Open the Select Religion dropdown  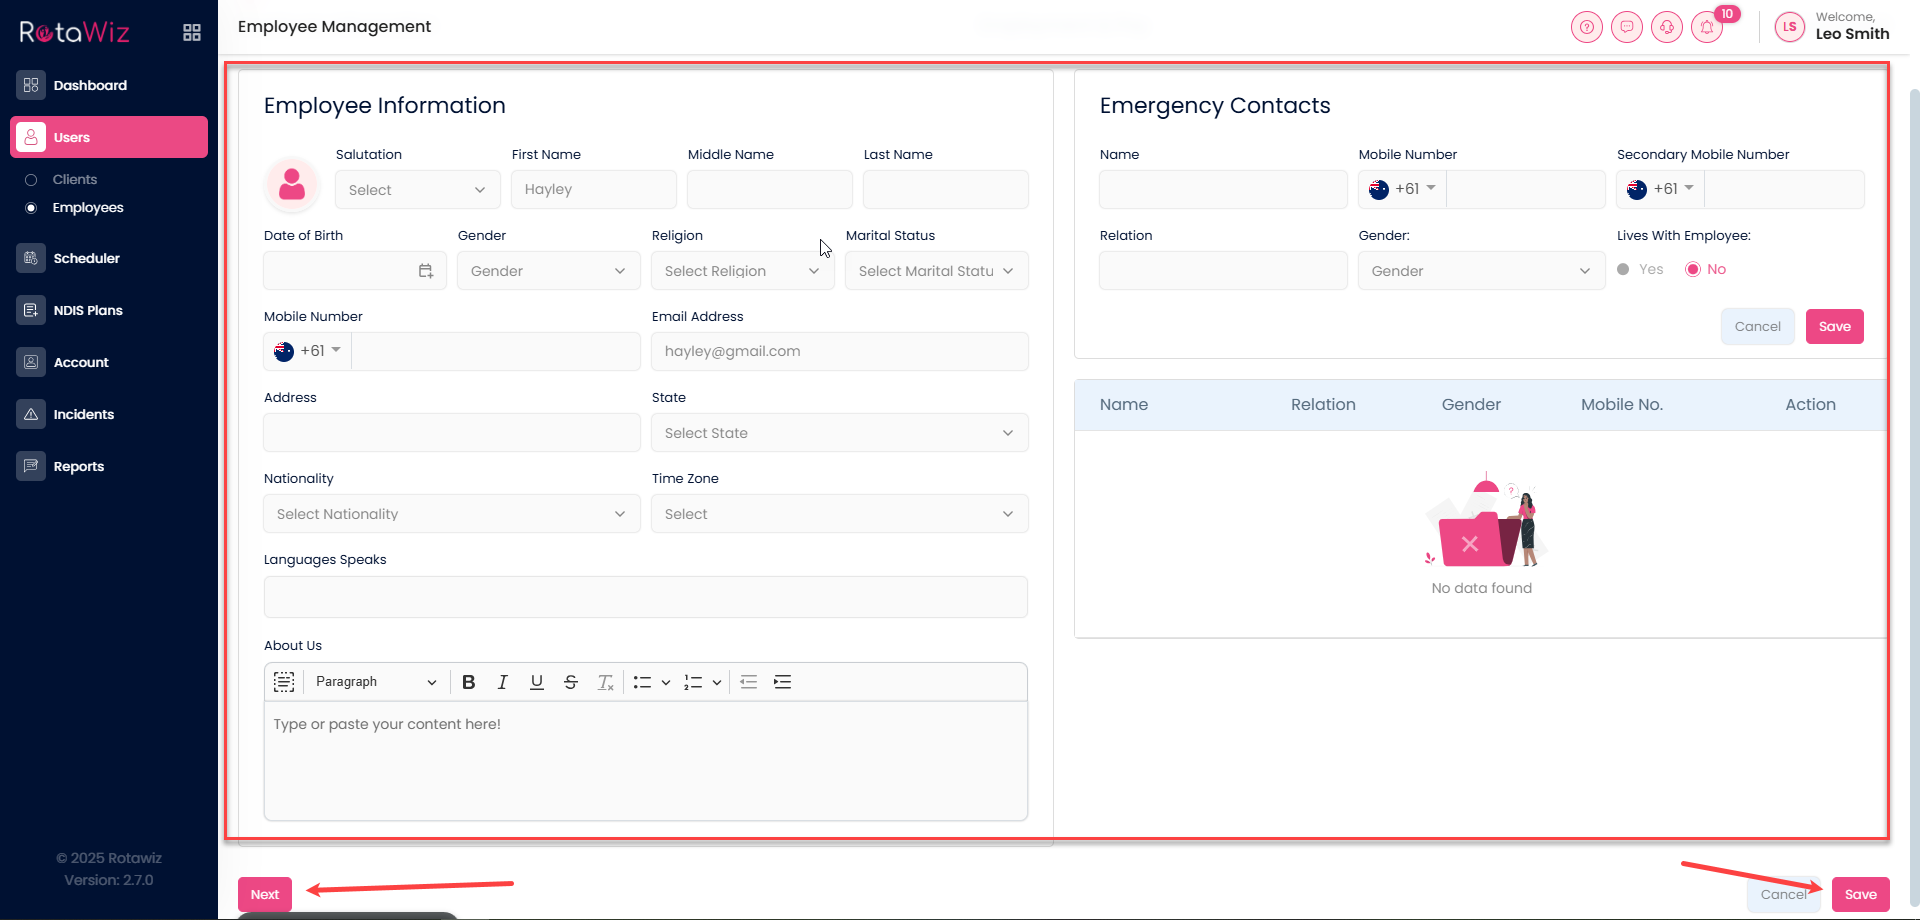[x=742, y=271]
